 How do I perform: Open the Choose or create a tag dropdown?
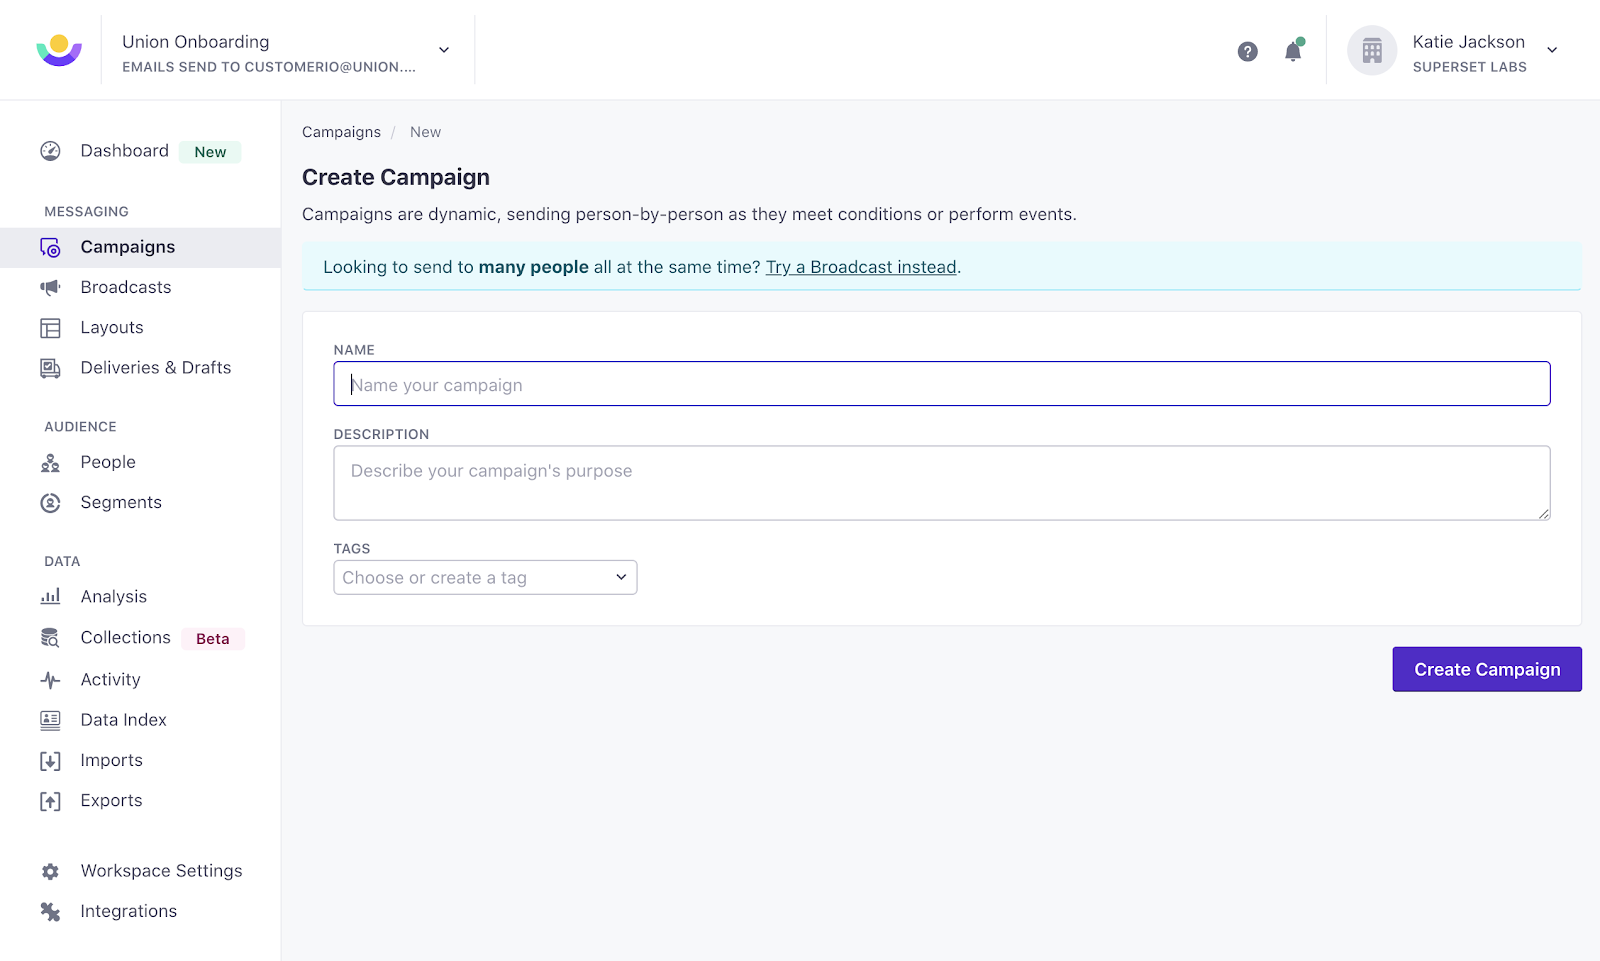click(x=485, y=577)
